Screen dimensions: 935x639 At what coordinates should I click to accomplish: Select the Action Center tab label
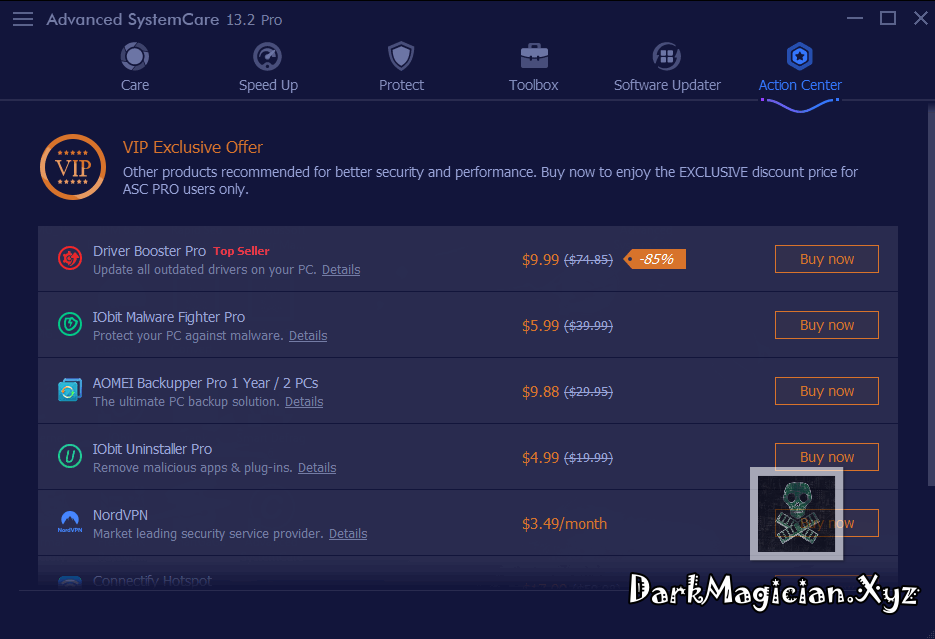click(x=800, y=85)
